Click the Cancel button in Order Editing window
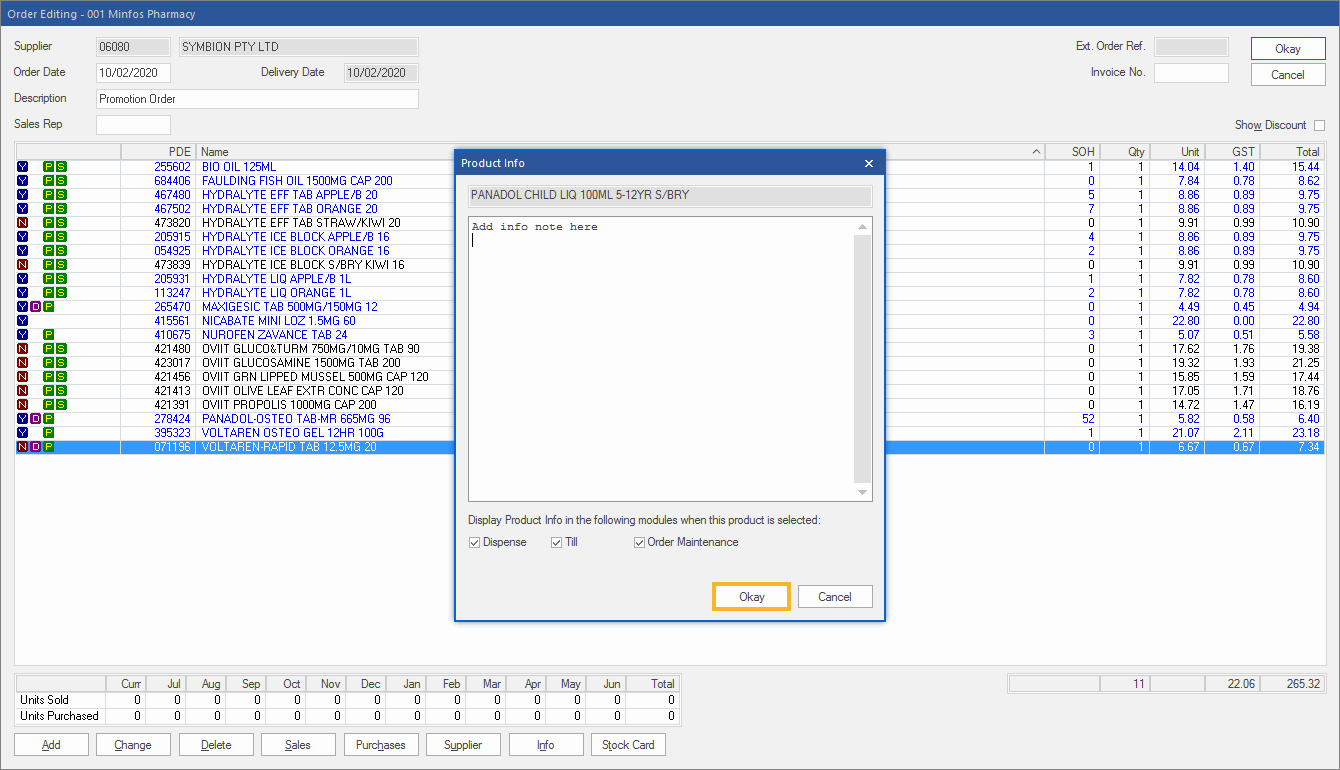Image resolution: width=1340 pixels, height=770 pixels. tap(1288, 75)
